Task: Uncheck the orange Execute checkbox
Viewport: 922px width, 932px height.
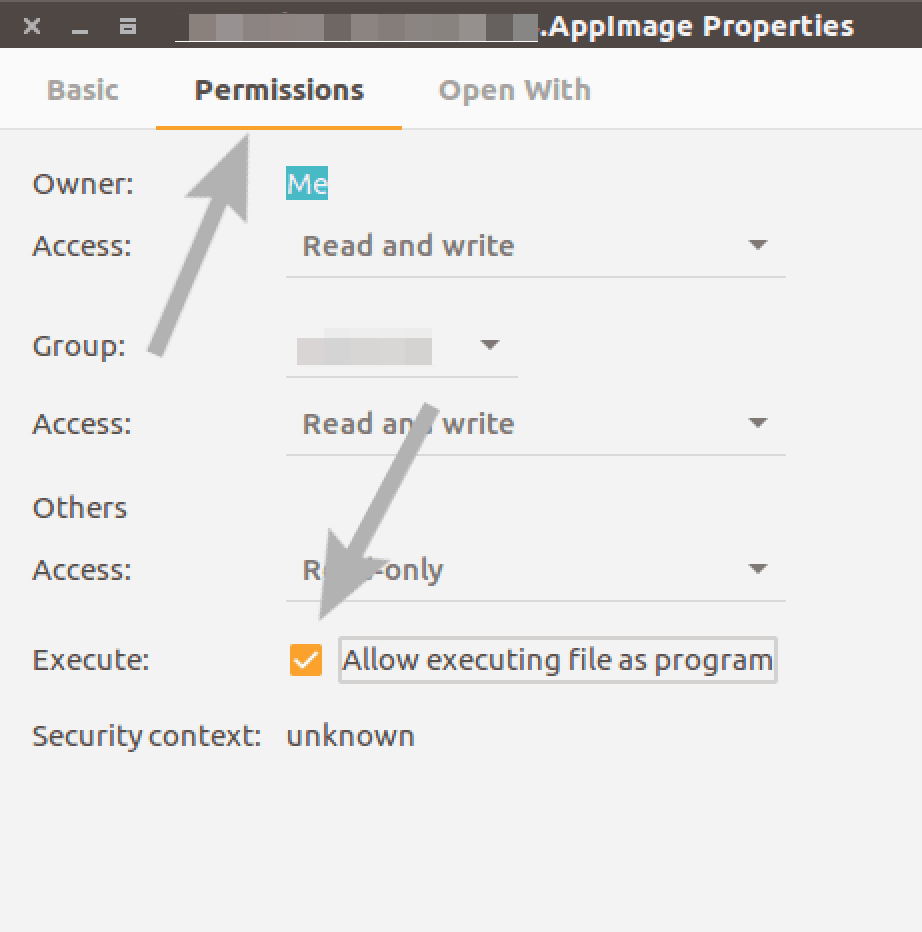Action: point(306,660)
